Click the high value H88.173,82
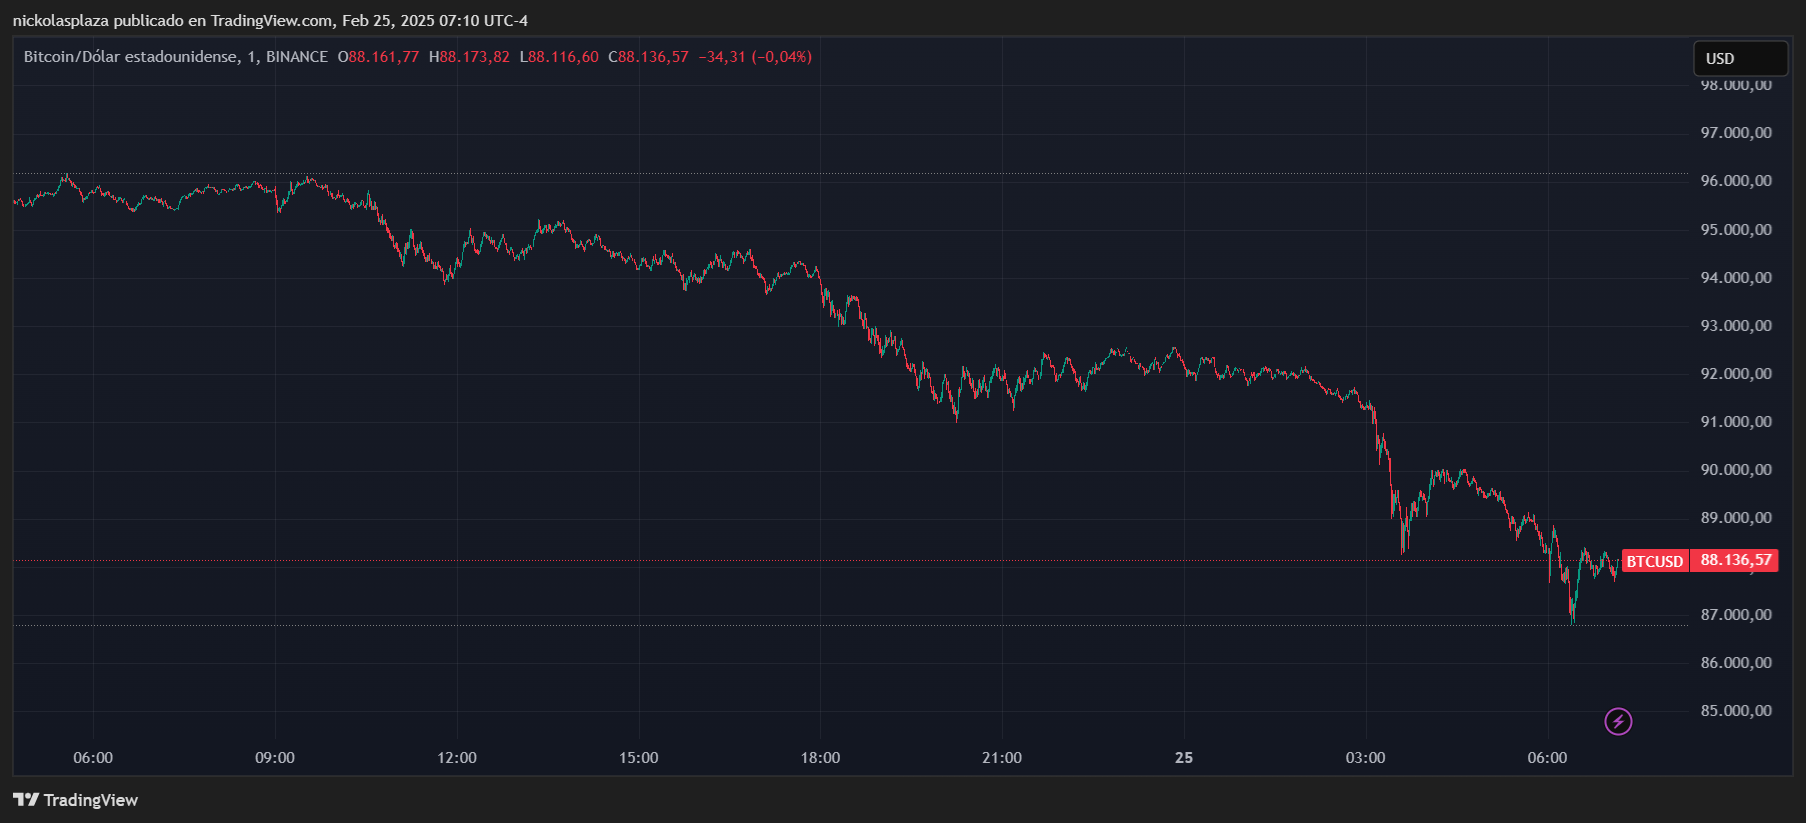Screen dimensions: 1806x823 pyautogui.click(x=469, y=57)
